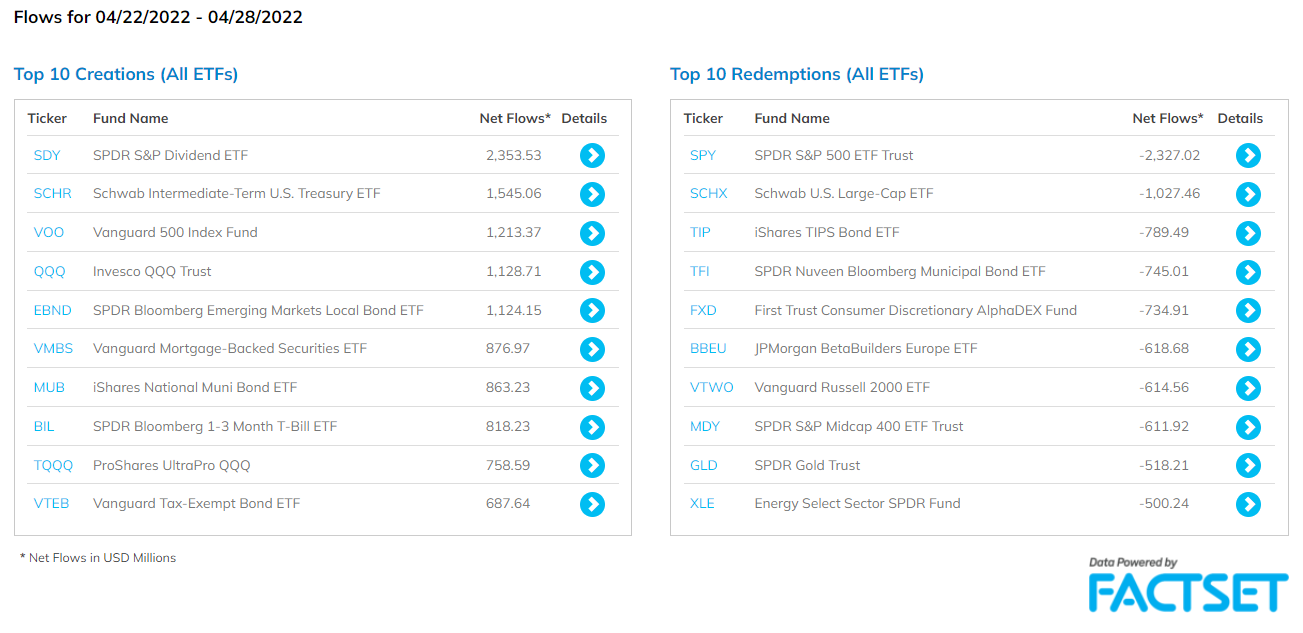Open details arrow for VMBS row
Screen dimensions: 1303x633
tap(593, 349)
